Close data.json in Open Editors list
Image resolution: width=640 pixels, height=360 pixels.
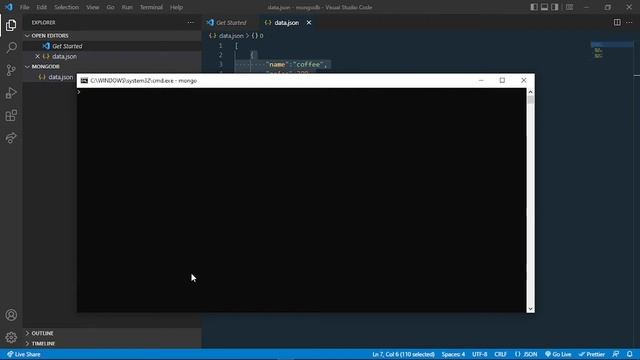point(37,56)
